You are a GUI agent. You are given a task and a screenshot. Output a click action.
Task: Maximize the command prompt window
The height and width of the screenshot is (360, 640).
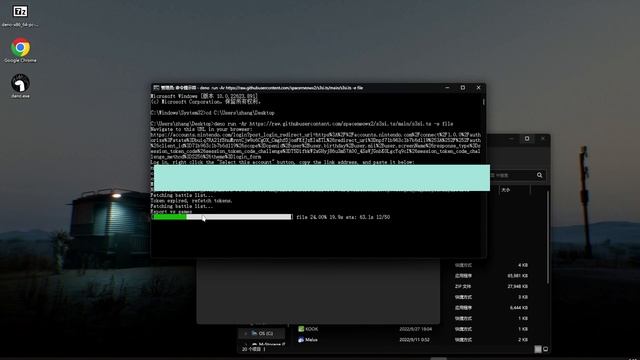pos(463,87)
